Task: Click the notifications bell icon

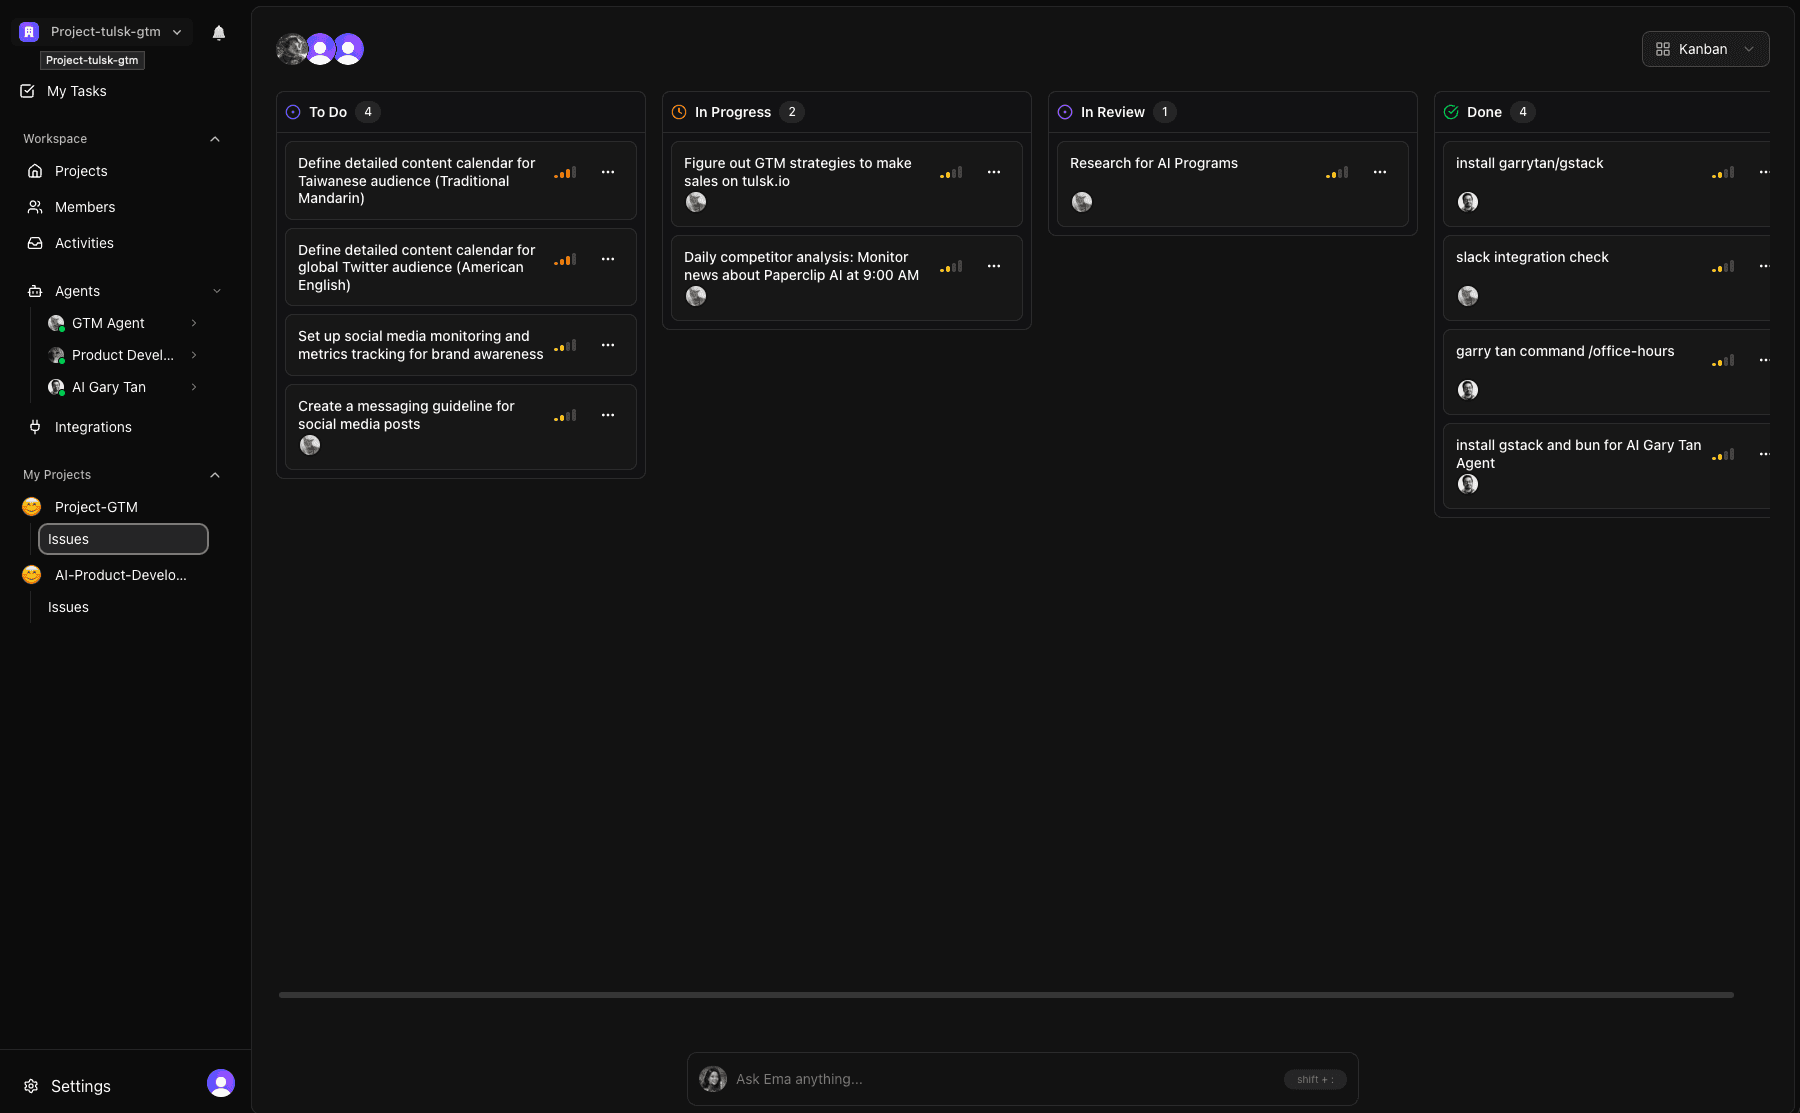Action: [x=219, y=32]
